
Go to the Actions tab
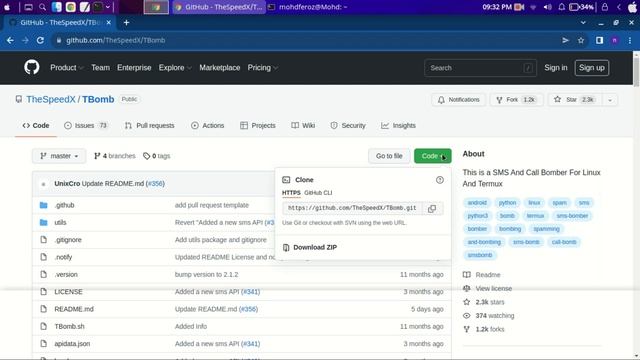click(x=208, y=126)
